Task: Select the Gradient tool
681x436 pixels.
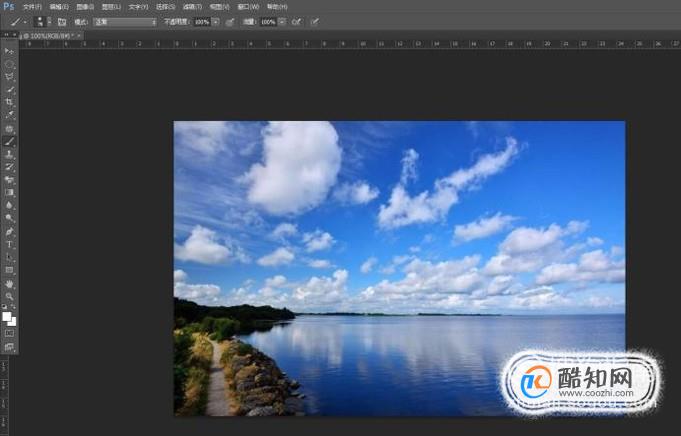Action: click(x=9, y=192)
